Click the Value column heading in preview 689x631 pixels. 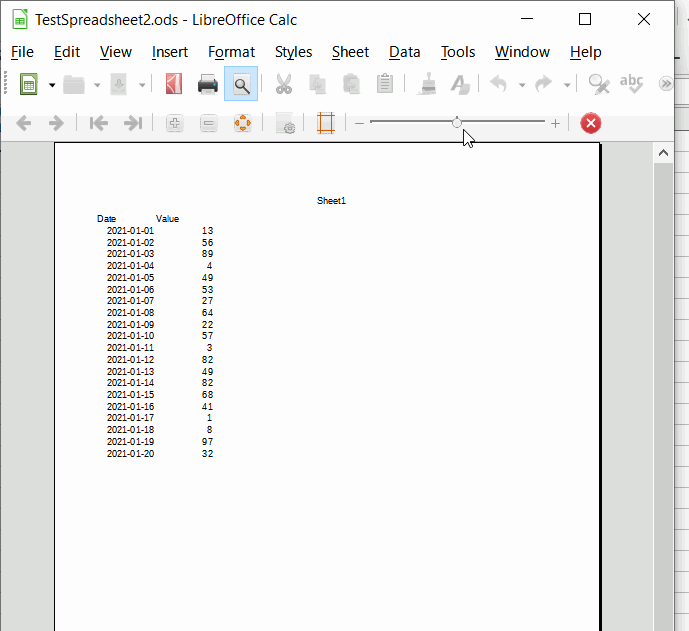[167, 219]
